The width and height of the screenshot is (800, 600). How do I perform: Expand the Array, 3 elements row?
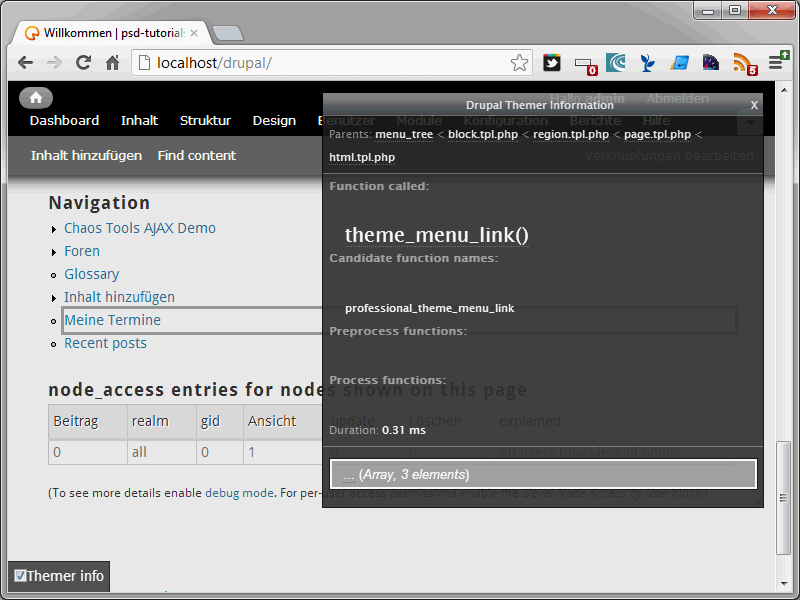click(x=543, y=474)
